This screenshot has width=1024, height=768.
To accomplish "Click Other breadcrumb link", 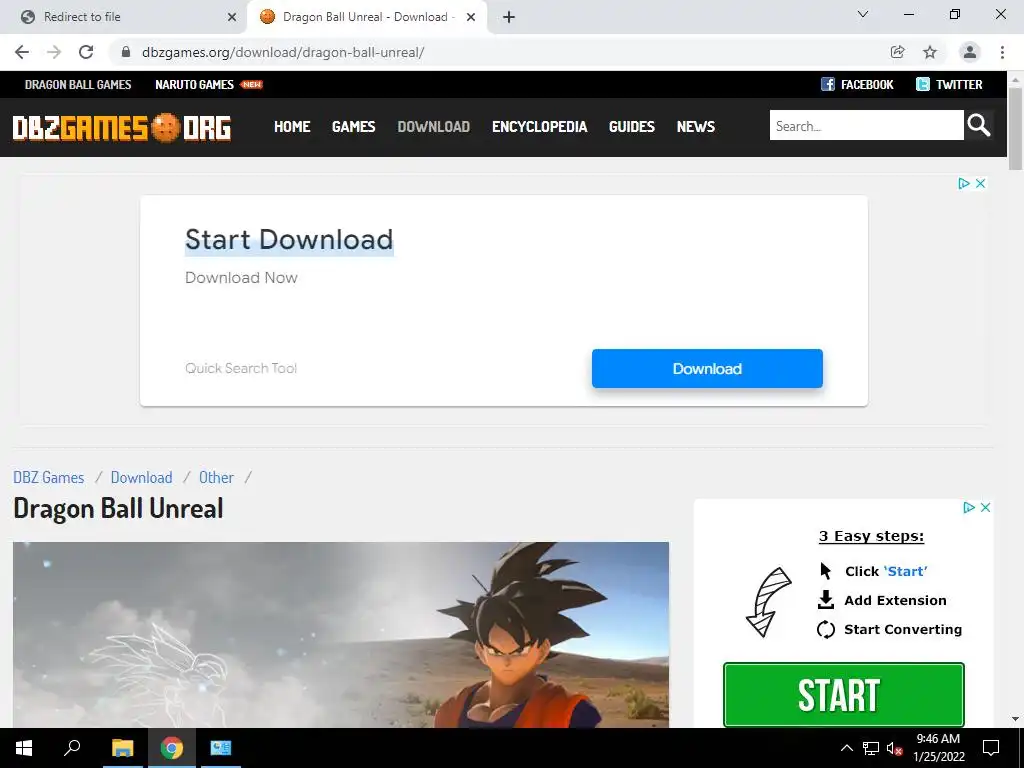I will point(216,477).
